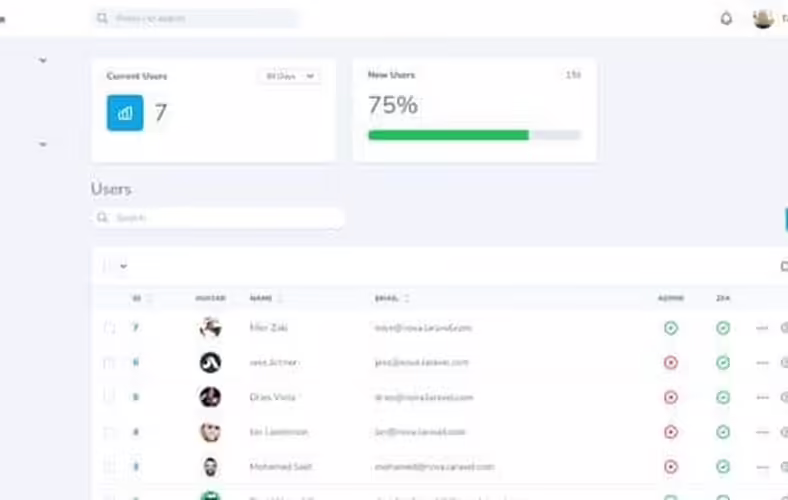Image resolution: width=788 pixels, height=500 pixels.
Task: Click the New Users green progress bar
Action: pyautogui.click(x=449, y=135)
